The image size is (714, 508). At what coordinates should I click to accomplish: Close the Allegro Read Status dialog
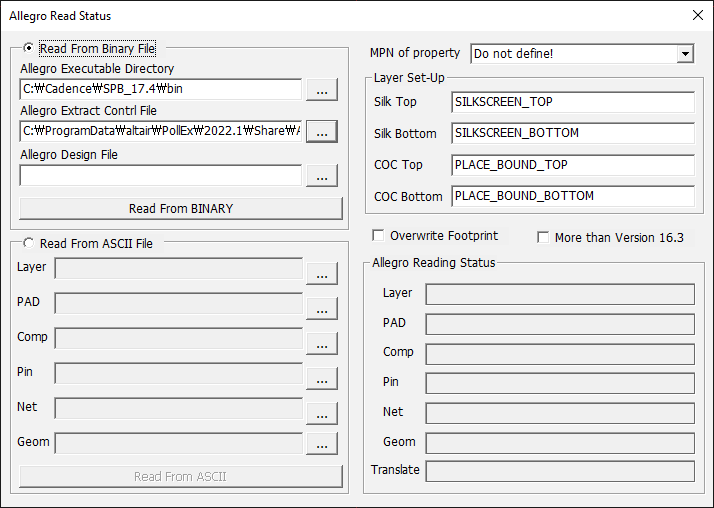click(x=697, y=15)
